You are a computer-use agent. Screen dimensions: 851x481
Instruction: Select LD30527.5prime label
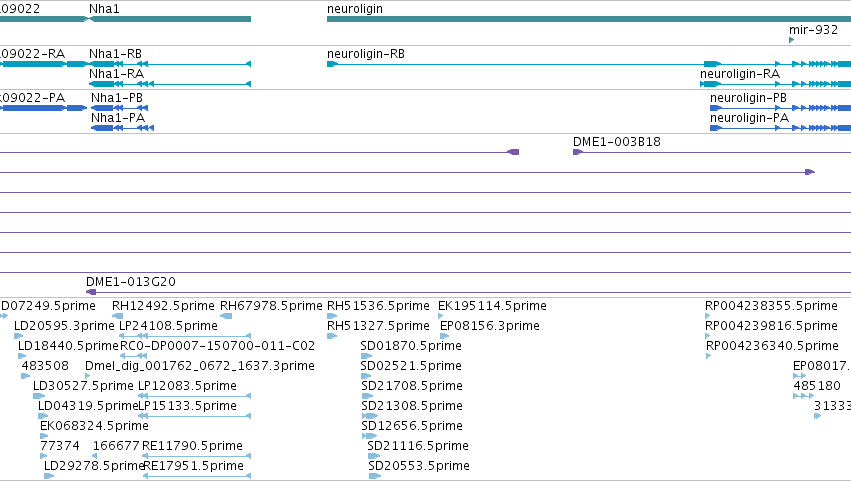83,386
